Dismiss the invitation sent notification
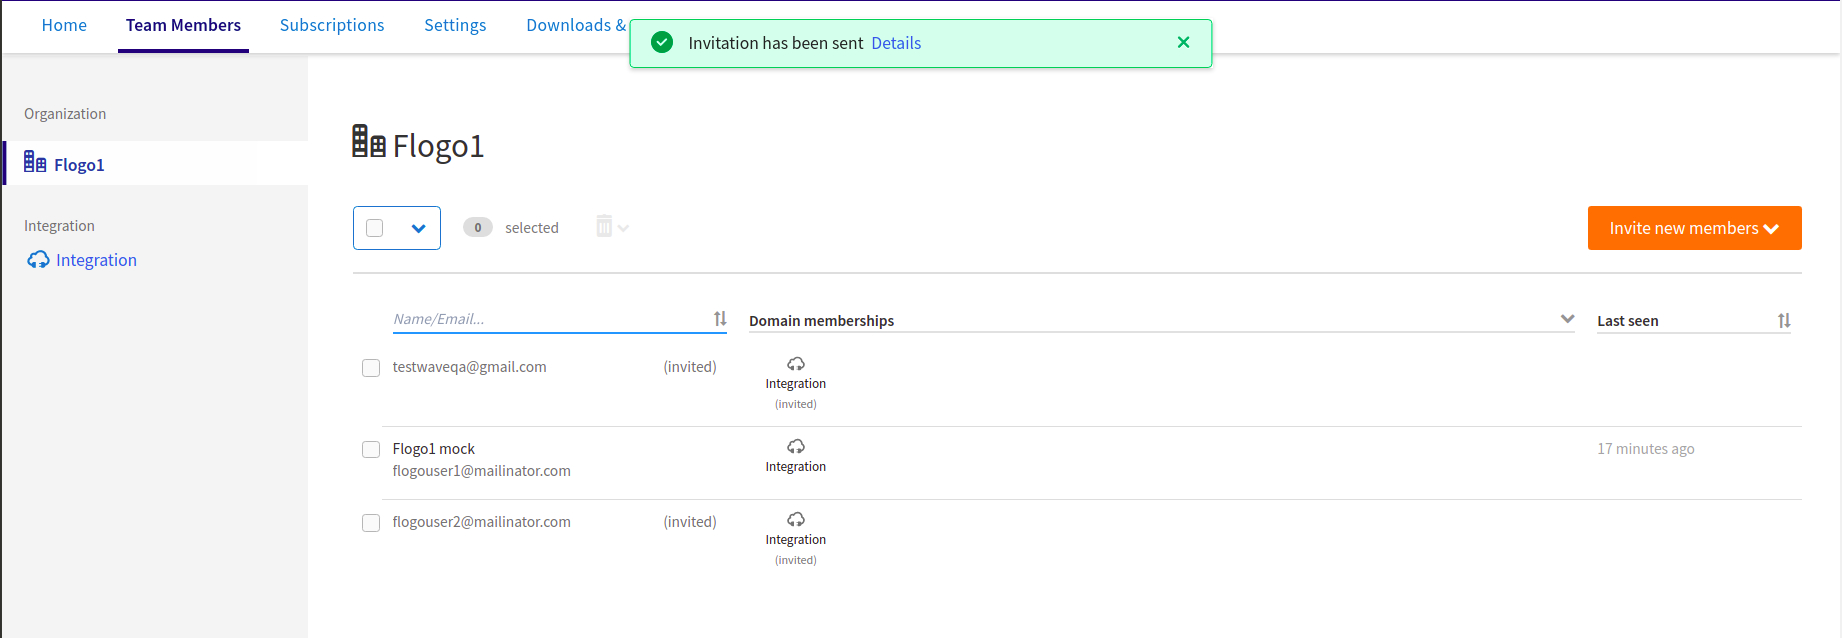The width and height of the screenshot is (1842, 638). pos(1183,42)
